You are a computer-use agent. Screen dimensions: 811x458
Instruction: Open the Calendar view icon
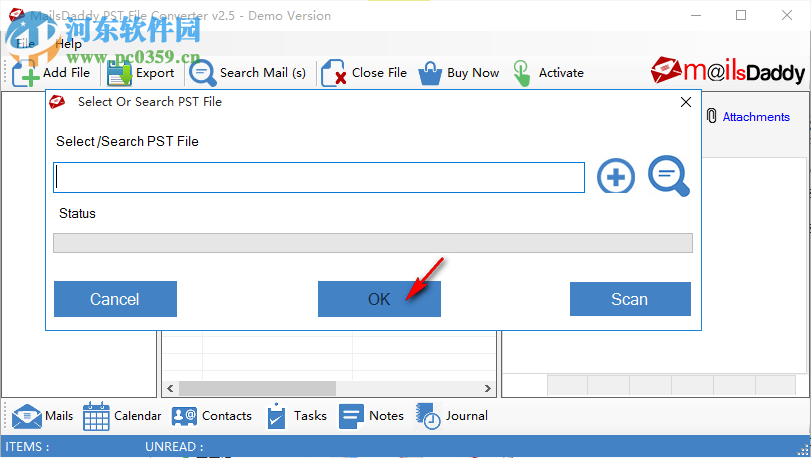pos(96,416)
